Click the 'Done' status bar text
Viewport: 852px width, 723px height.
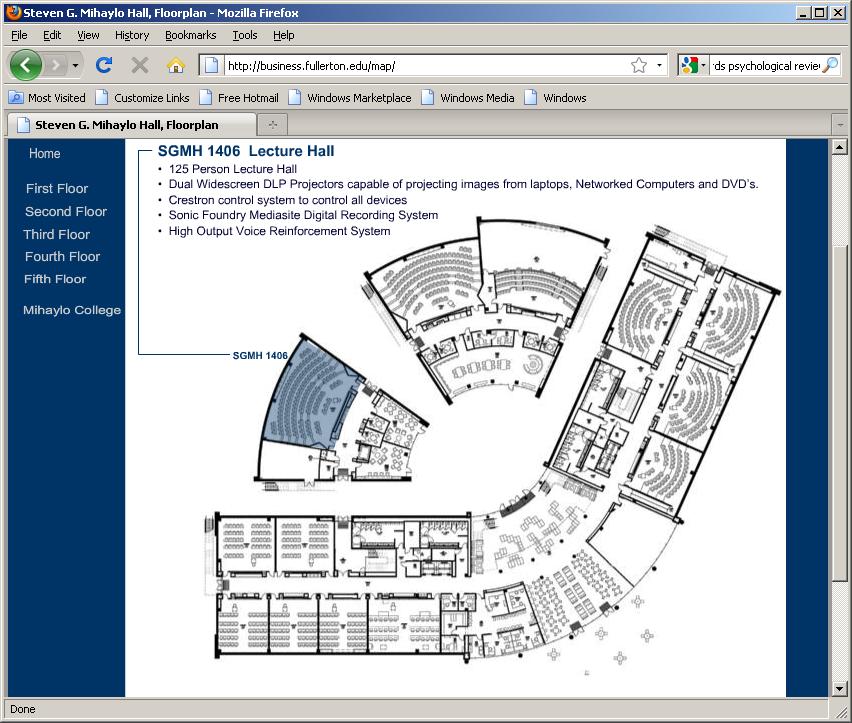[x=22, y=709]
